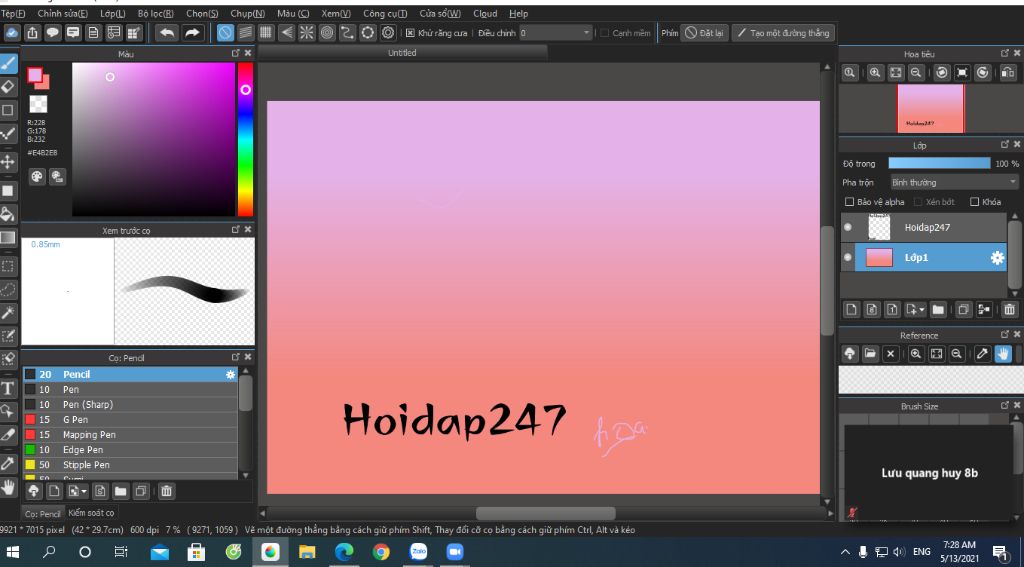
Task: Switch to Kiểm soát cọ tab
Action: (x=91, y=513)
